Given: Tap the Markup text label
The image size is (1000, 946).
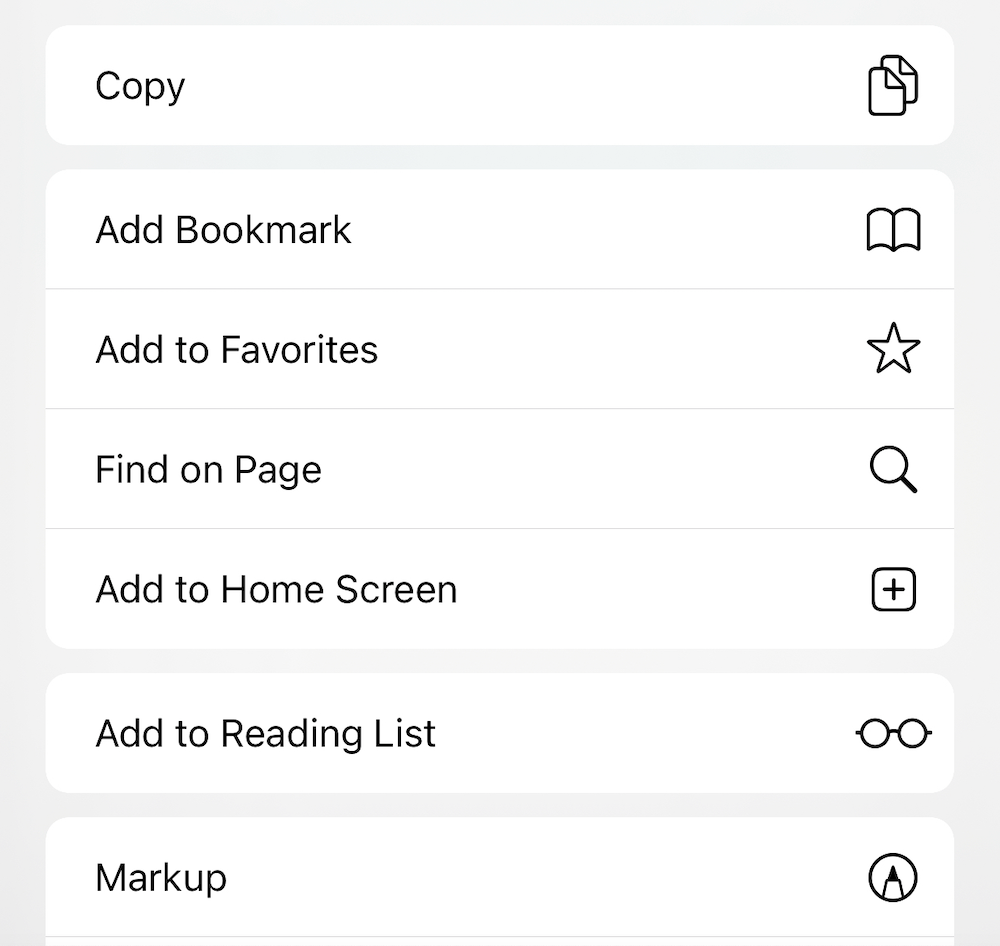Looking at the screenshot, I should pyautogui.click(x=161, y=878).
